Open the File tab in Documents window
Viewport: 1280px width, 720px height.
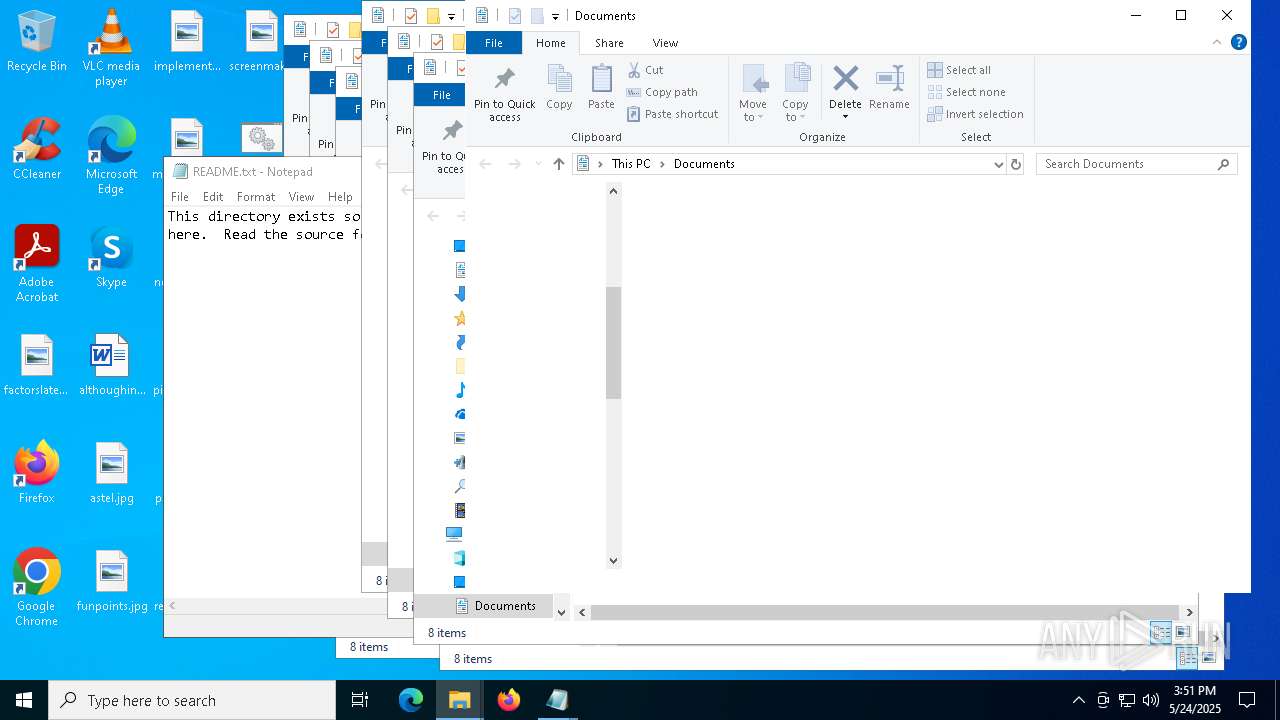pyautogui.click(x=494, y=43)
